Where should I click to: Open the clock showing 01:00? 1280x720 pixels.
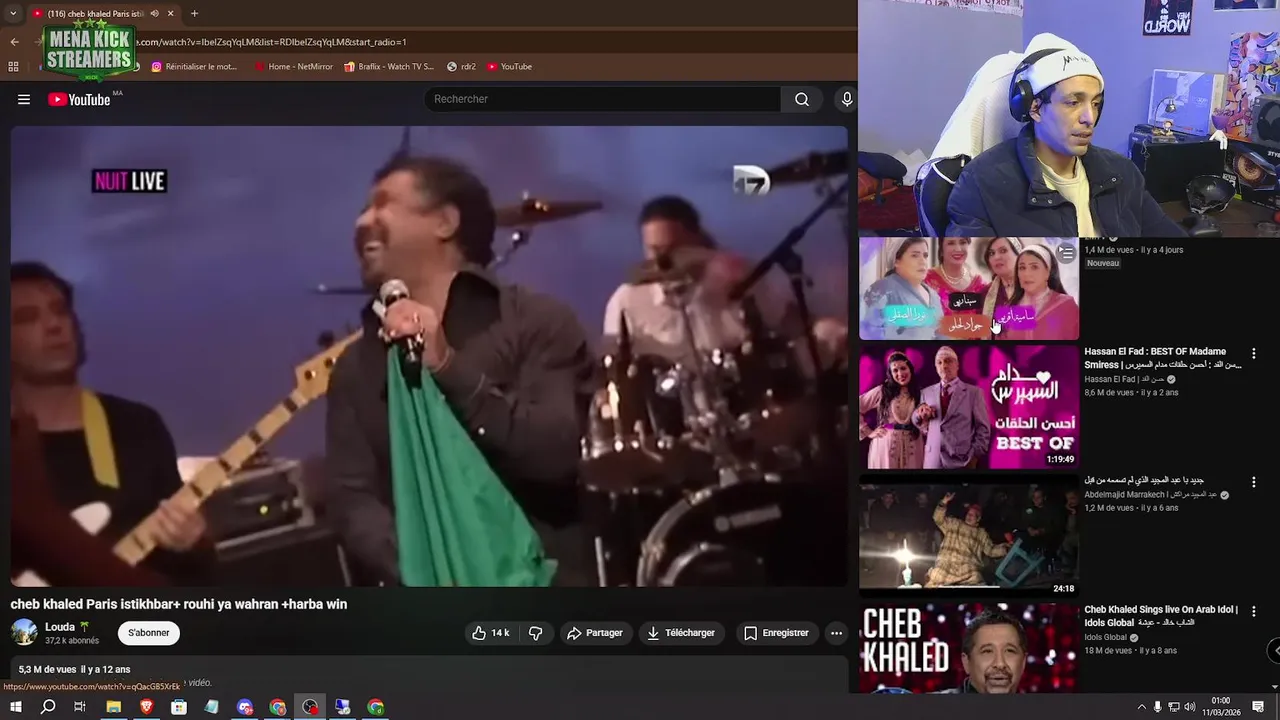click(x=1221, y=707)
